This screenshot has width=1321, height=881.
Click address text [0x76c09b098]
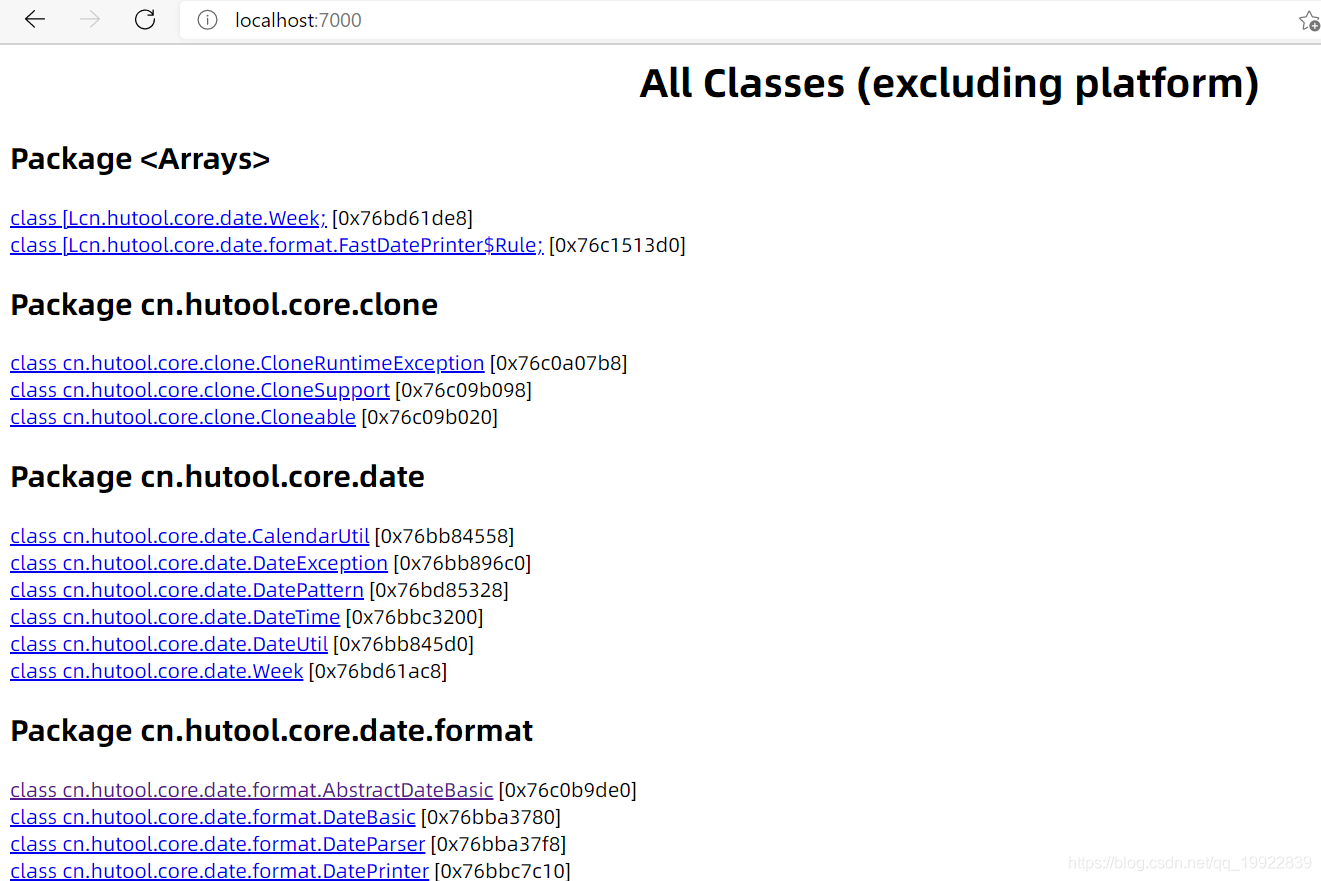463,390
